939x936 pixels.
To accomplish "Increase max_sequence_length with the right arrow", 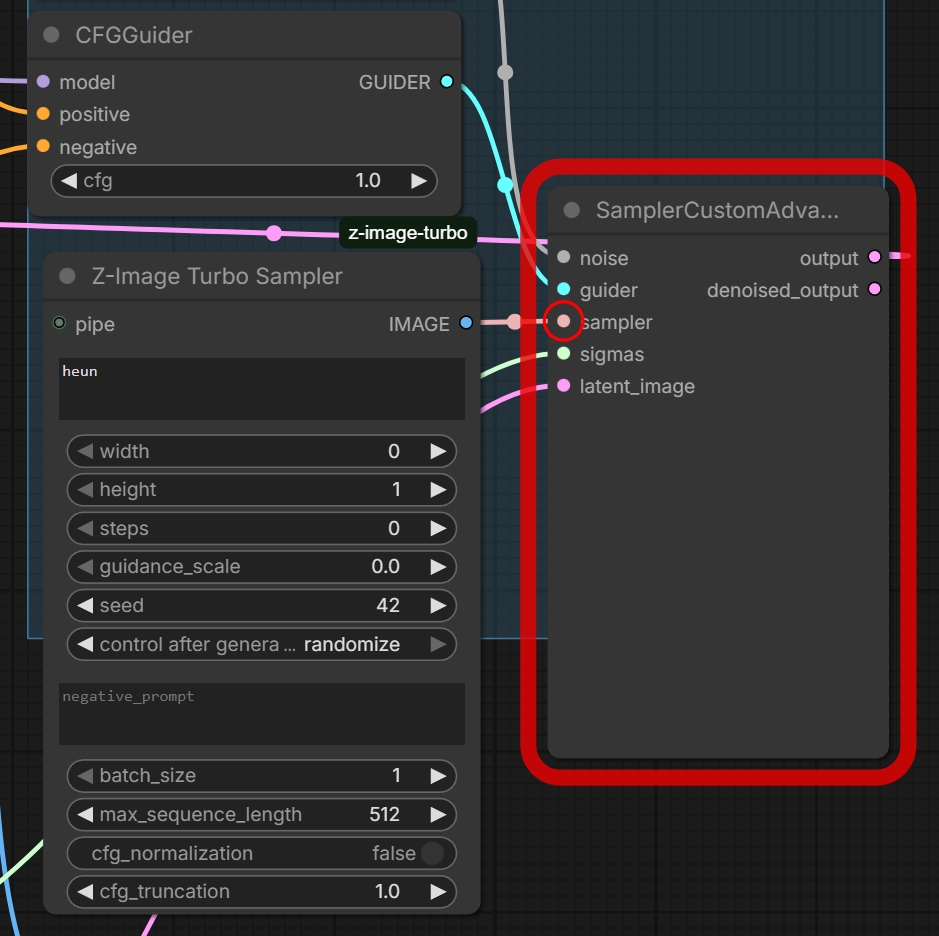I will click(x=438, y=814).
